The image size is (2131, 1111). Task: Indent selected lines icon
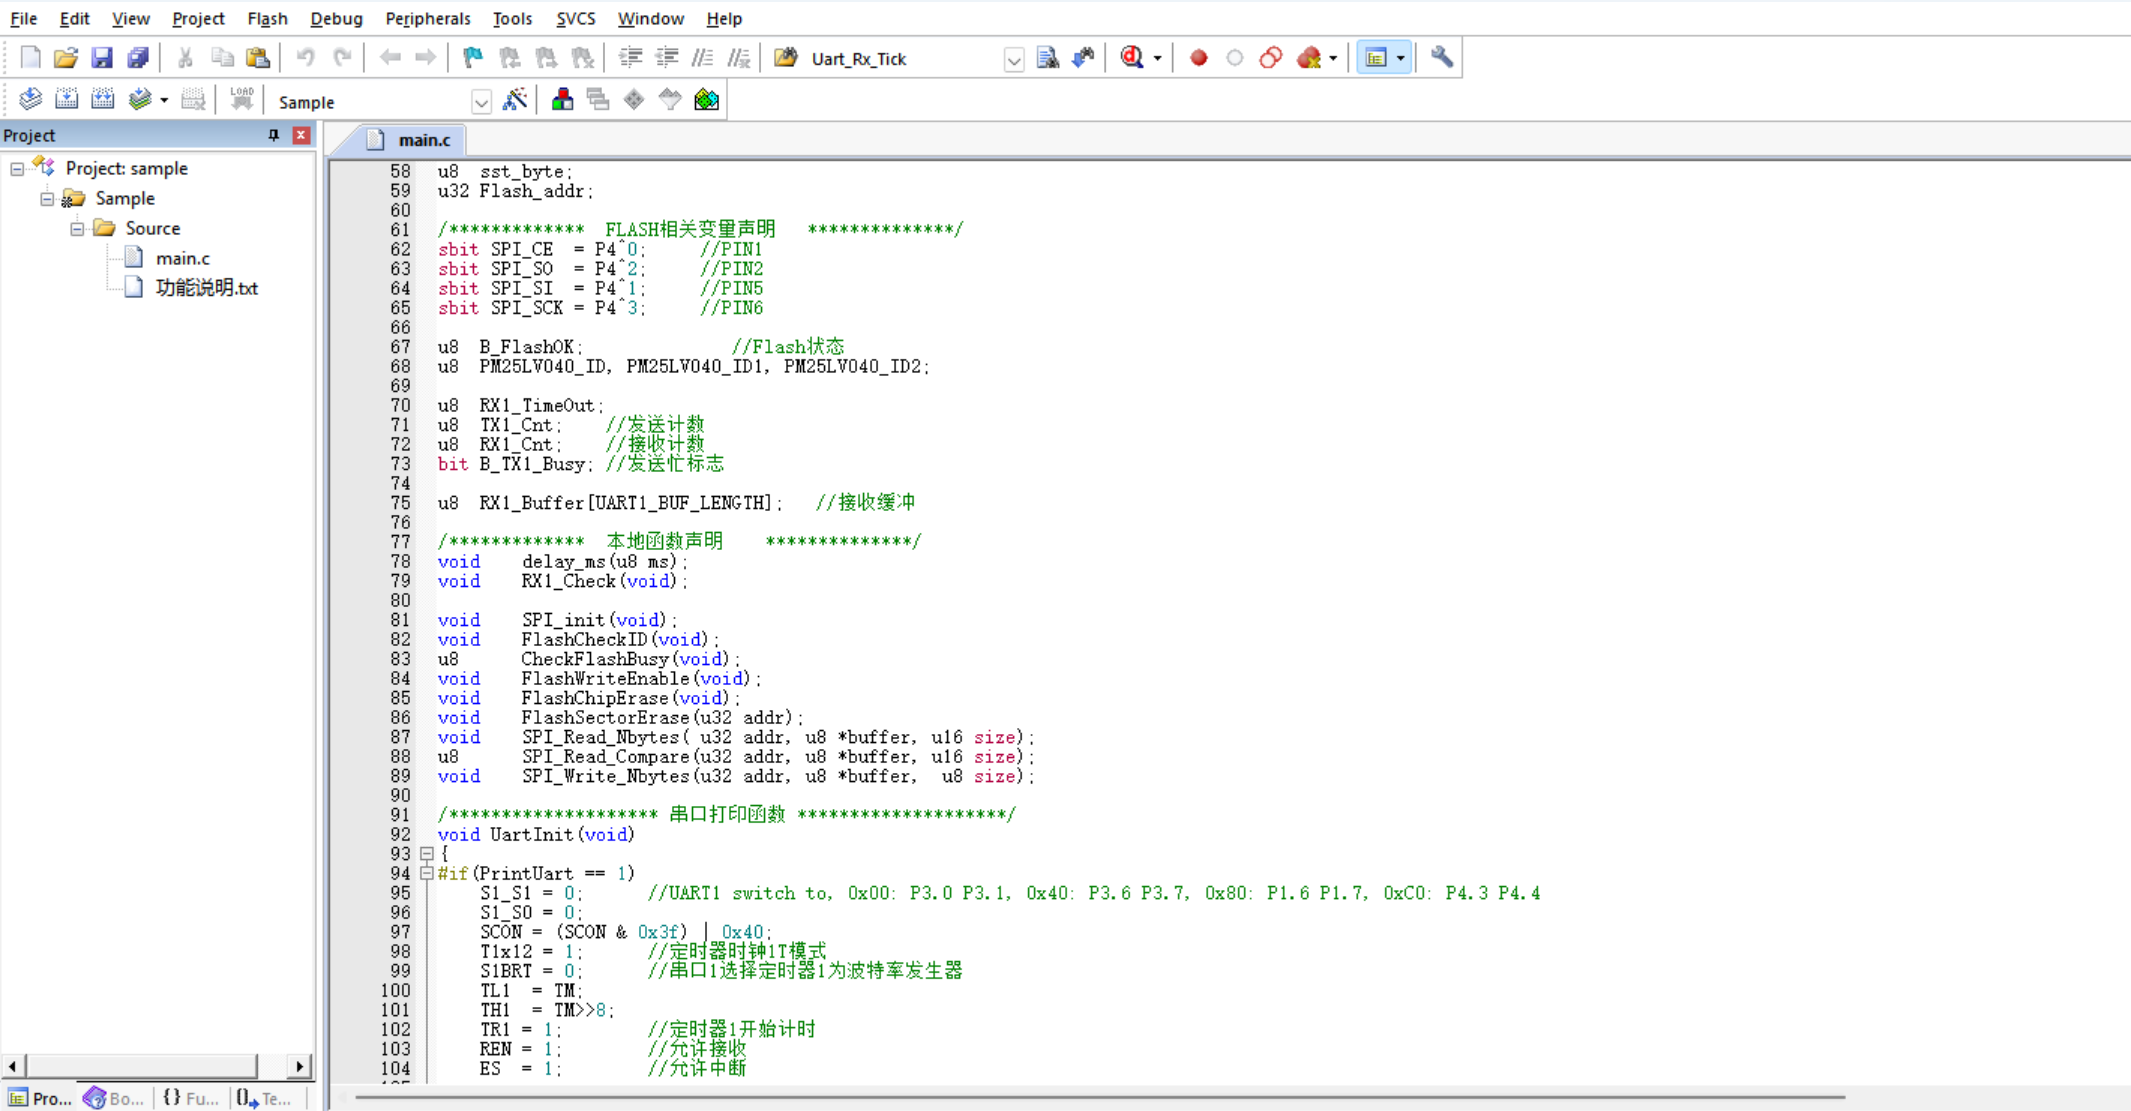[630, 58]
